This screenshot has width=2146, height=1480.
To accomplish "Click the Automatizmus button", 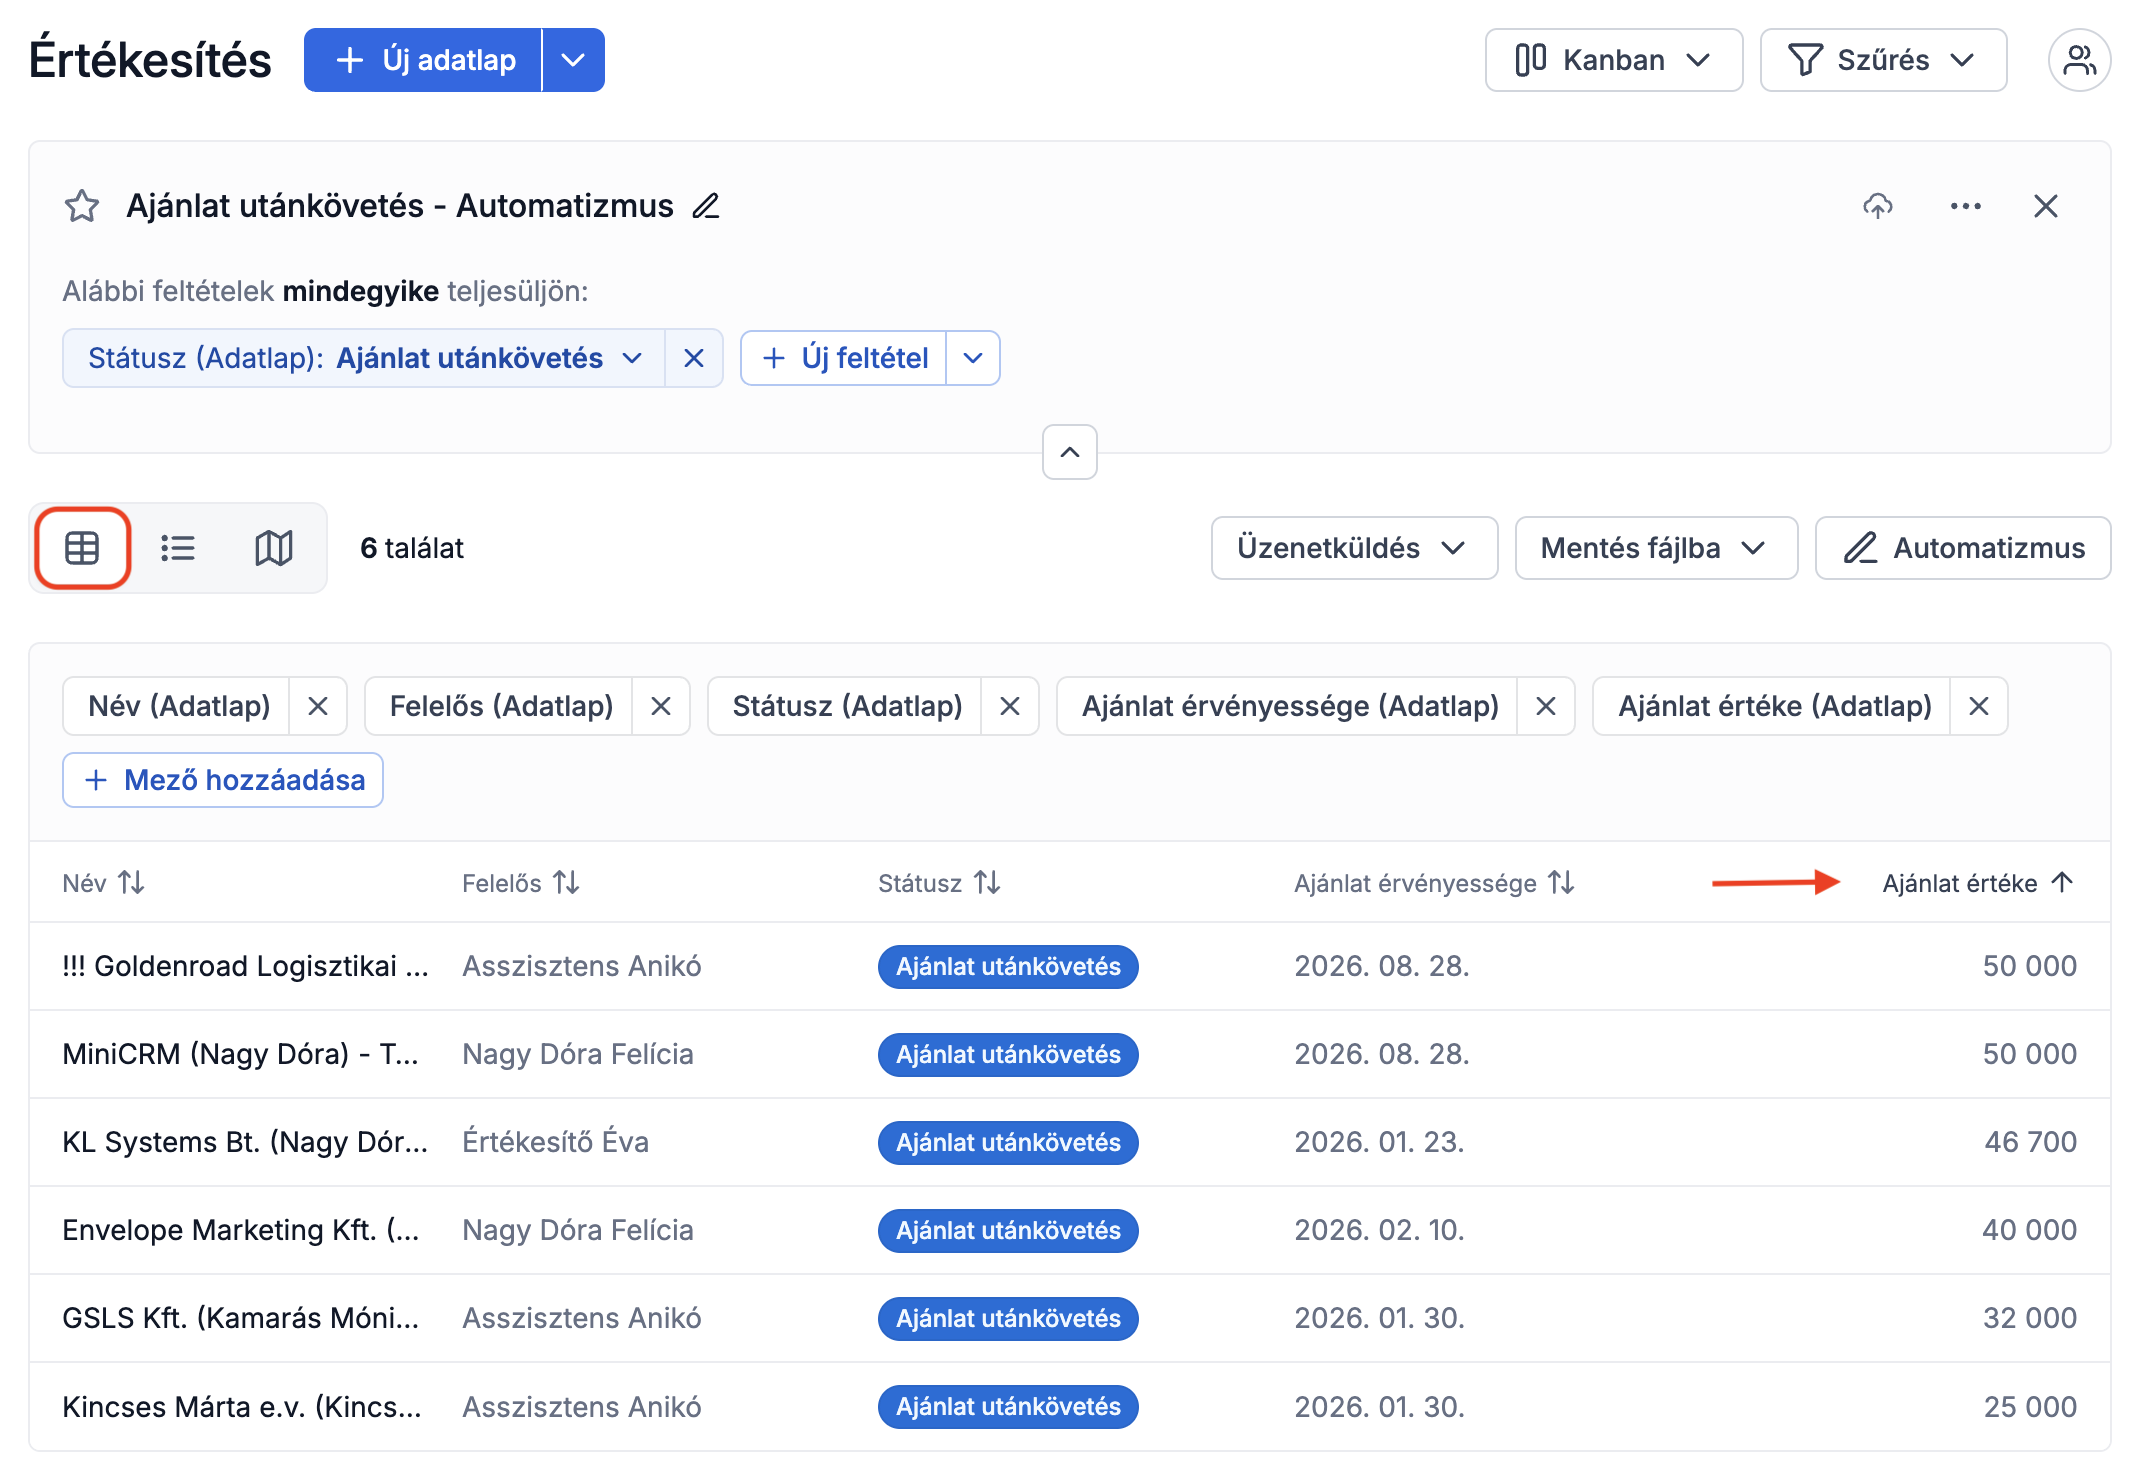I will tap(1963, 548).
